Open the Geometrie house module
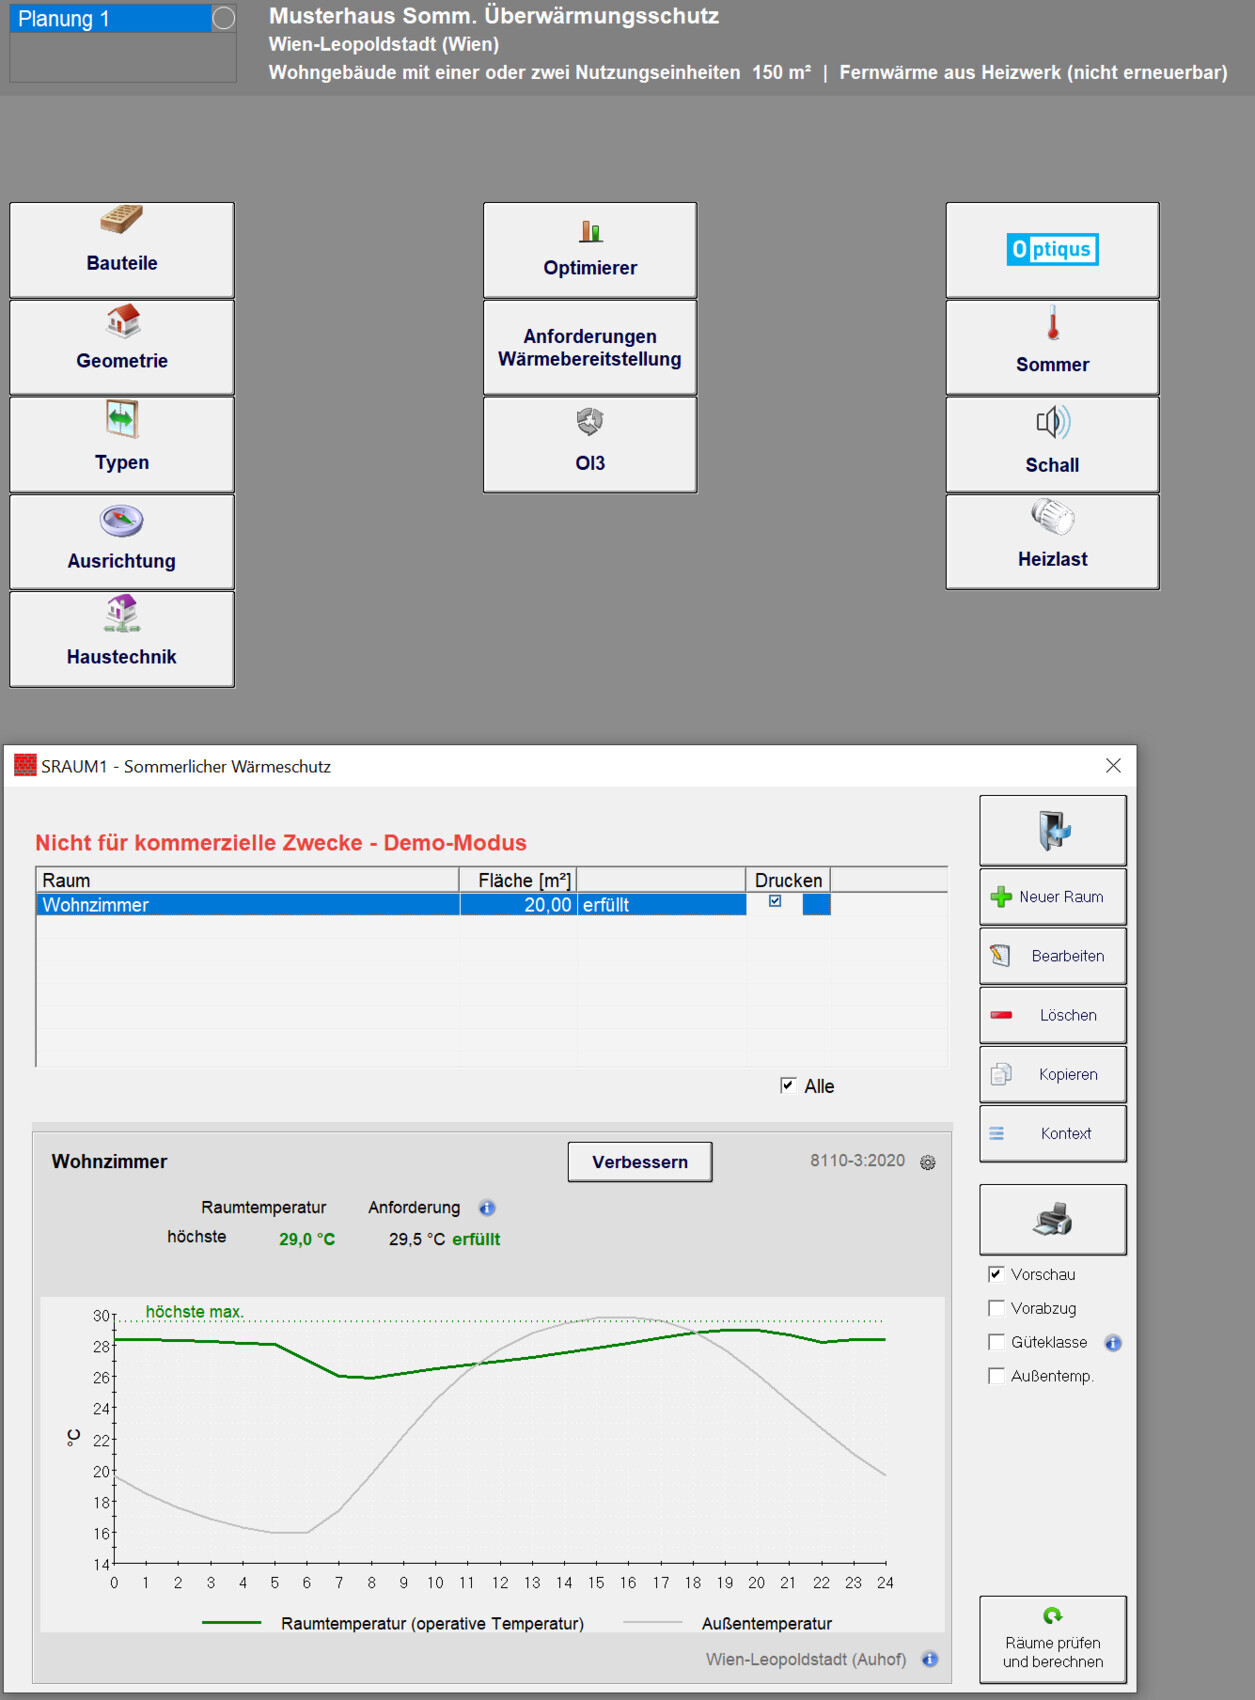 (x=122, y=347)
